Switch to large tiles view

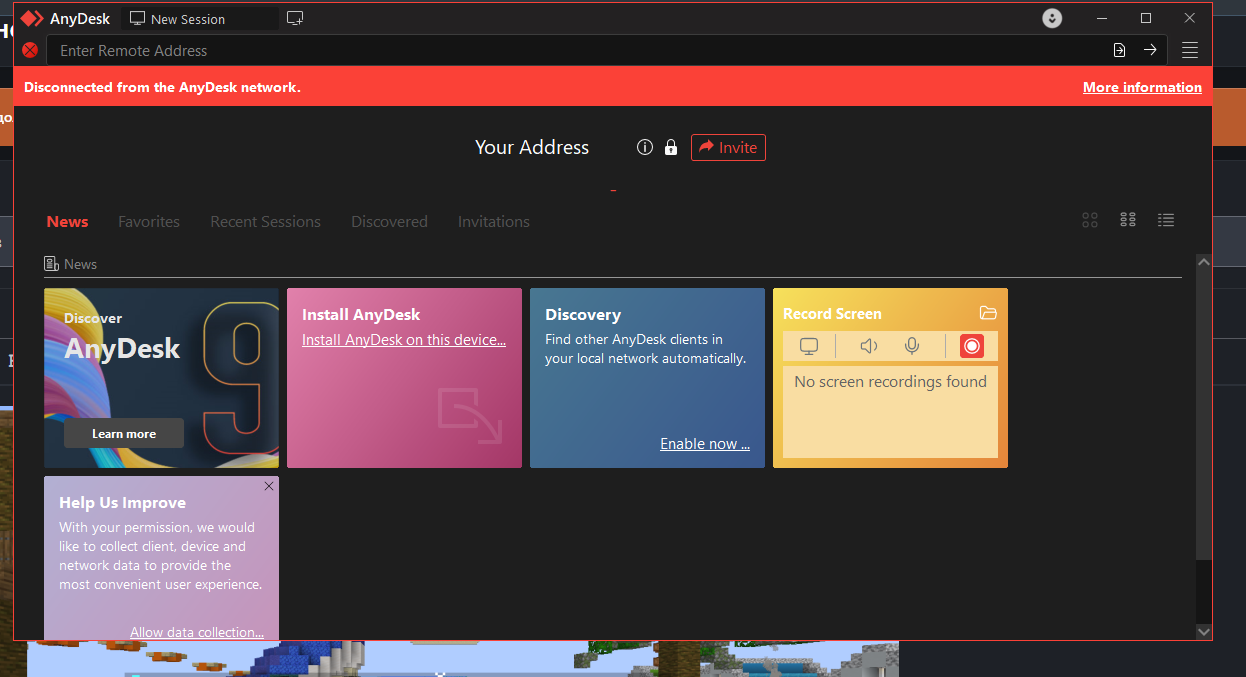pos(1090,220)
